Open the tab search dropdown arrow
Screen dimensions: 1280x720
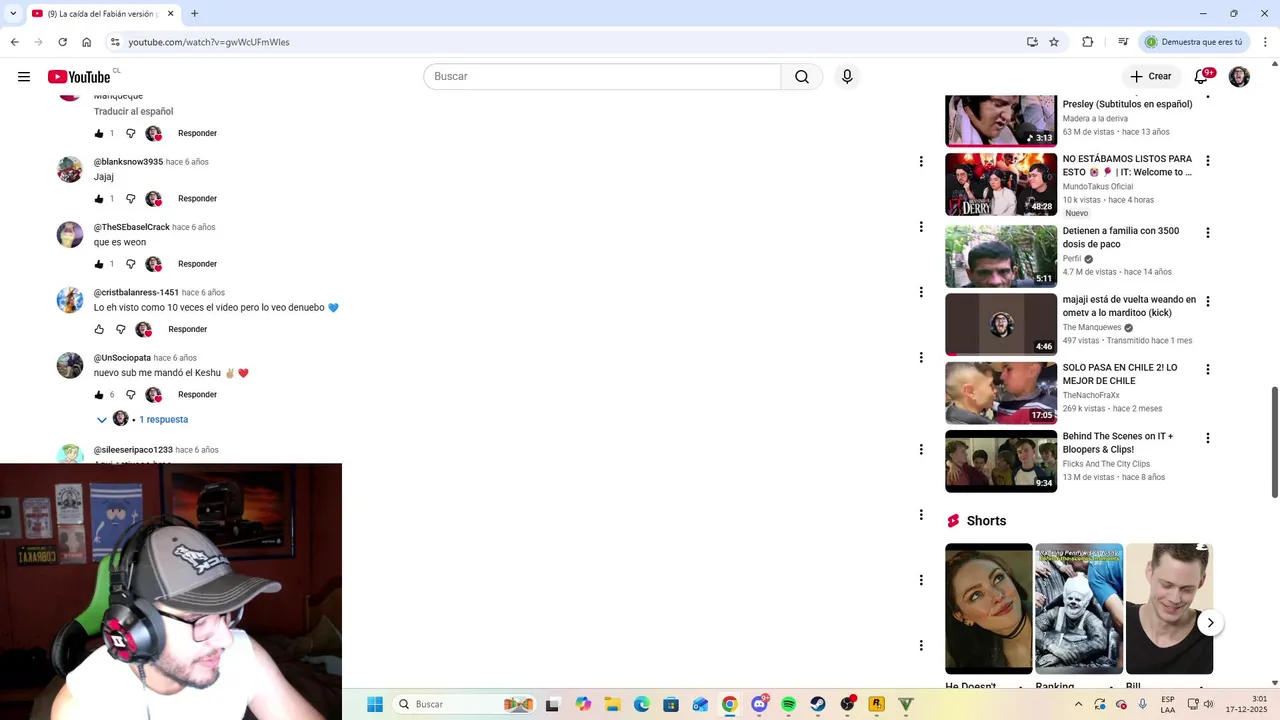point(13,14)
